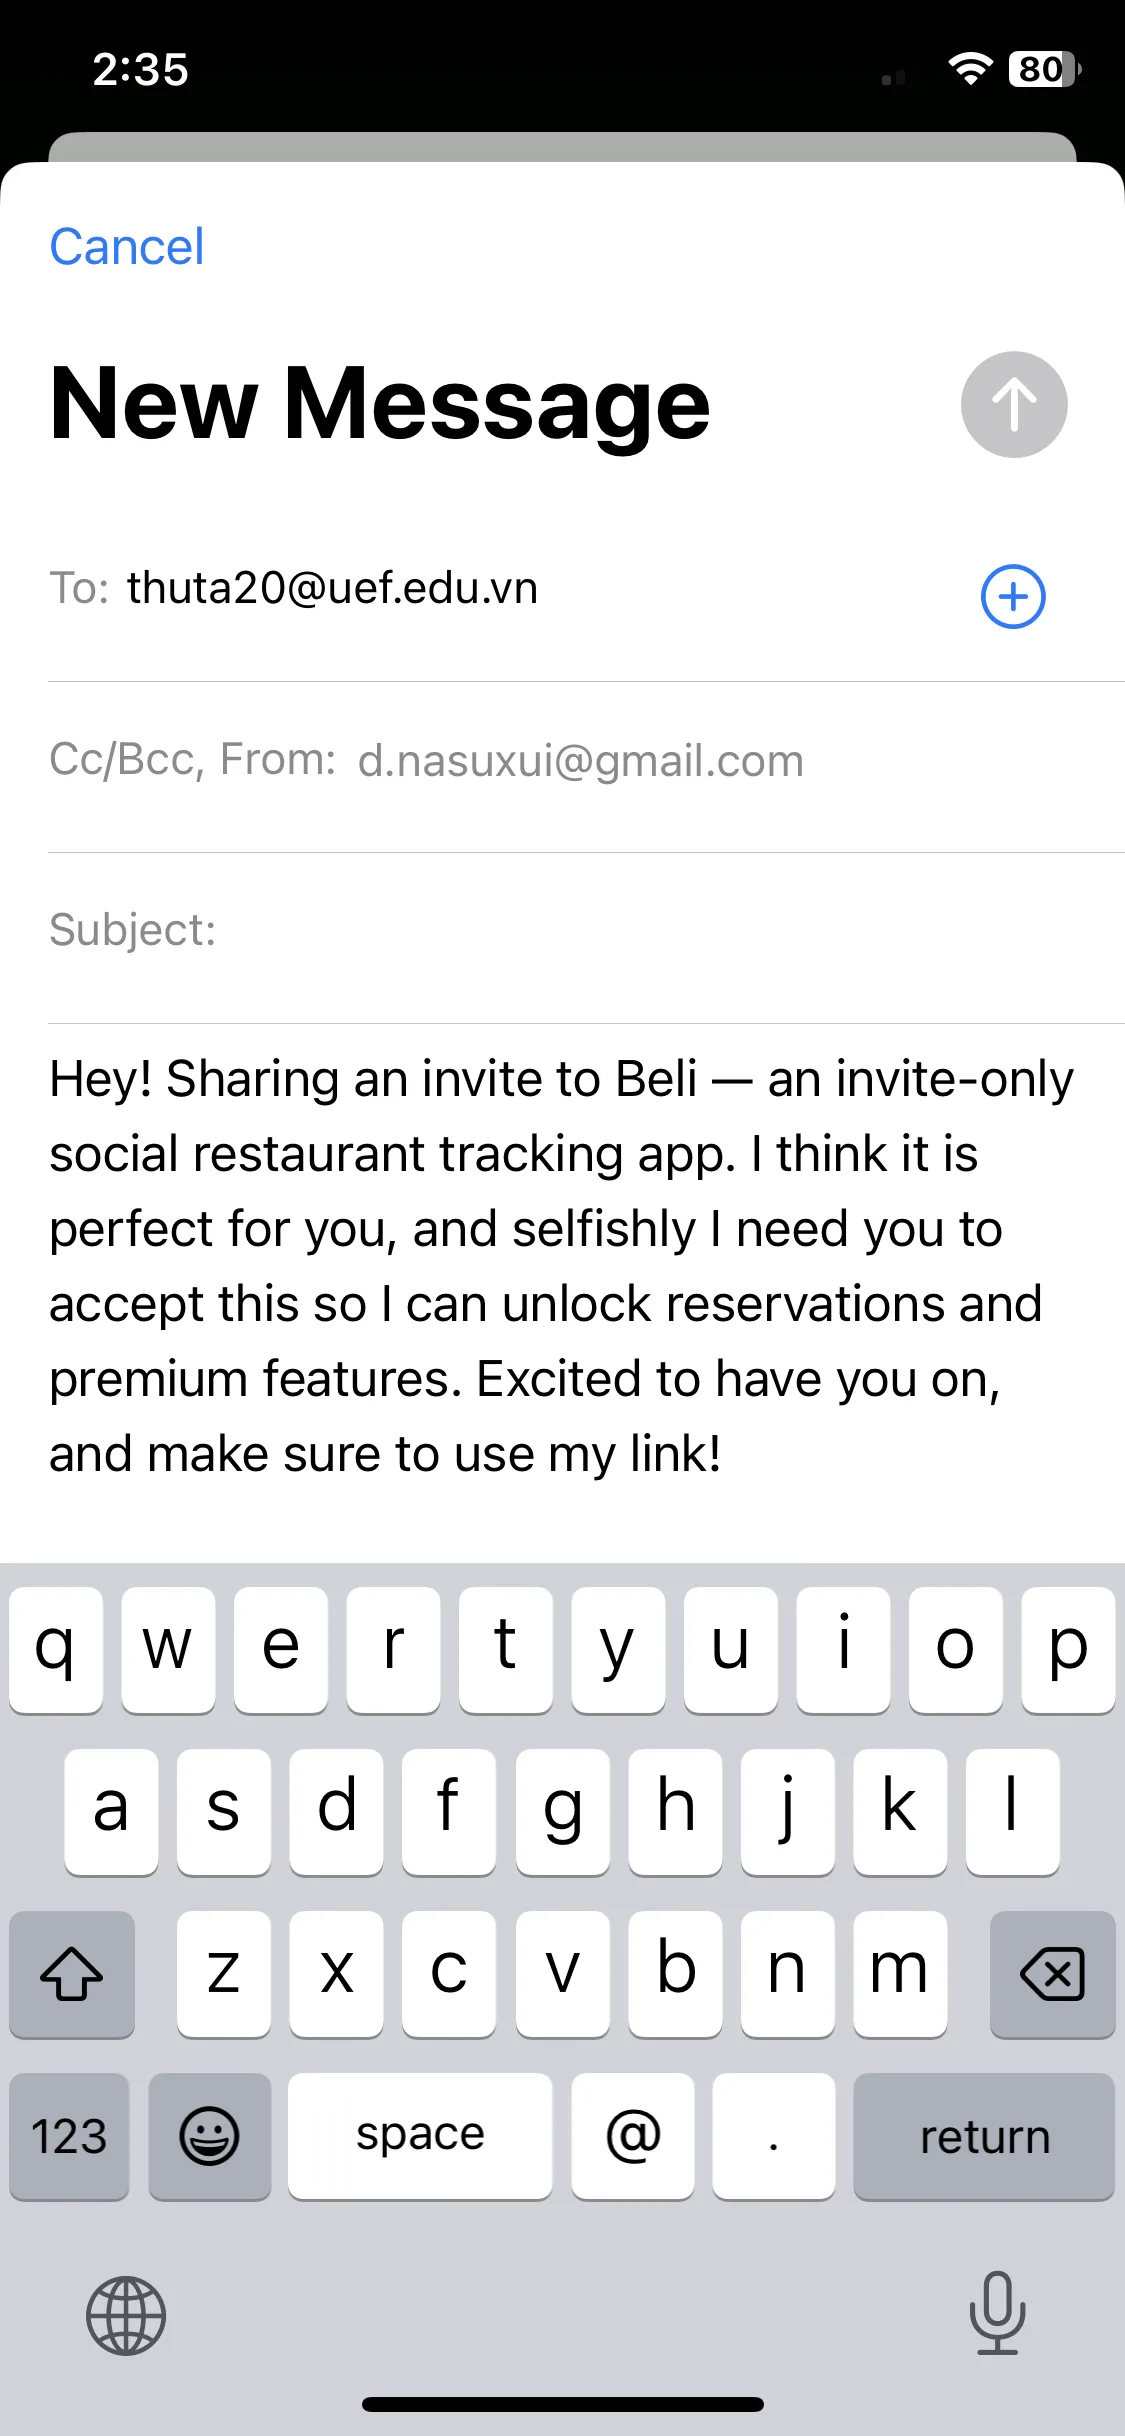Tap the @ key on the keyboard
Image resolution: width=1125 pixels, height=2436 pixels.
tap(633, 2136)
